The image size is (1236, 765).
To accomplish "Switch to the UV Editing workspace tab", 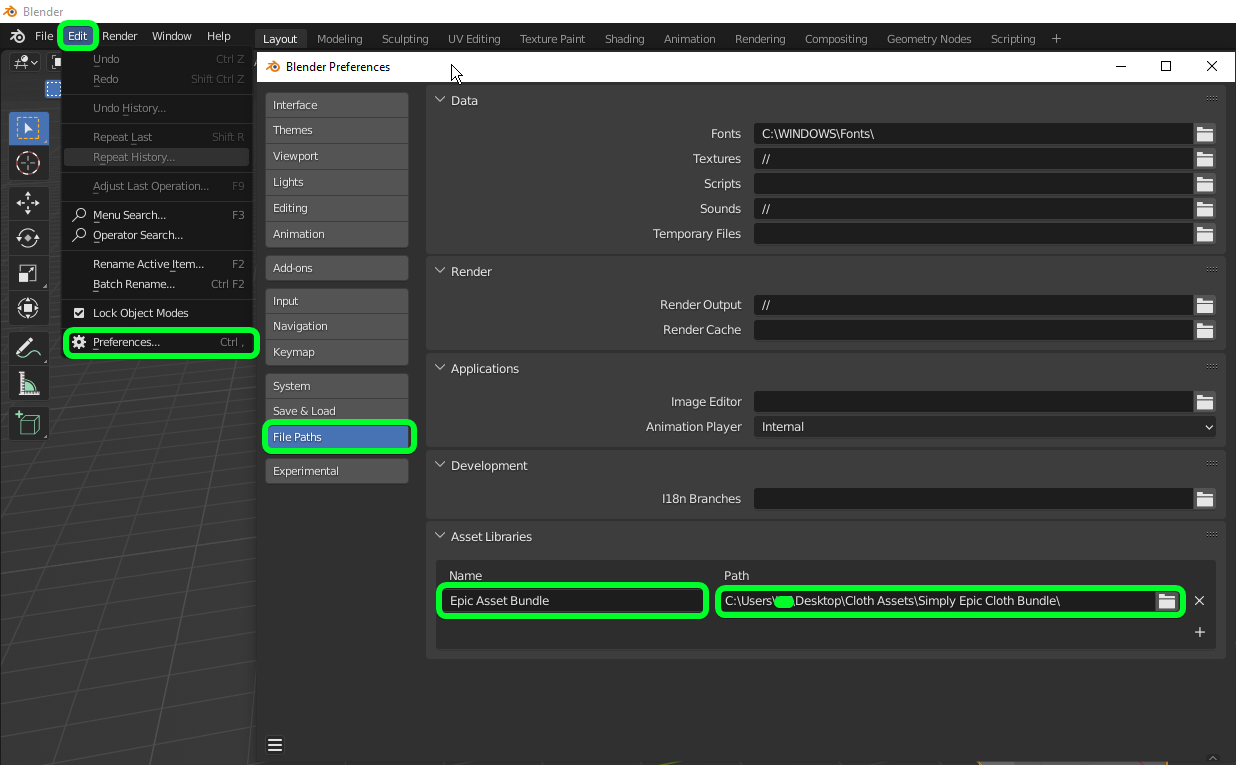I will pos(474,39).
